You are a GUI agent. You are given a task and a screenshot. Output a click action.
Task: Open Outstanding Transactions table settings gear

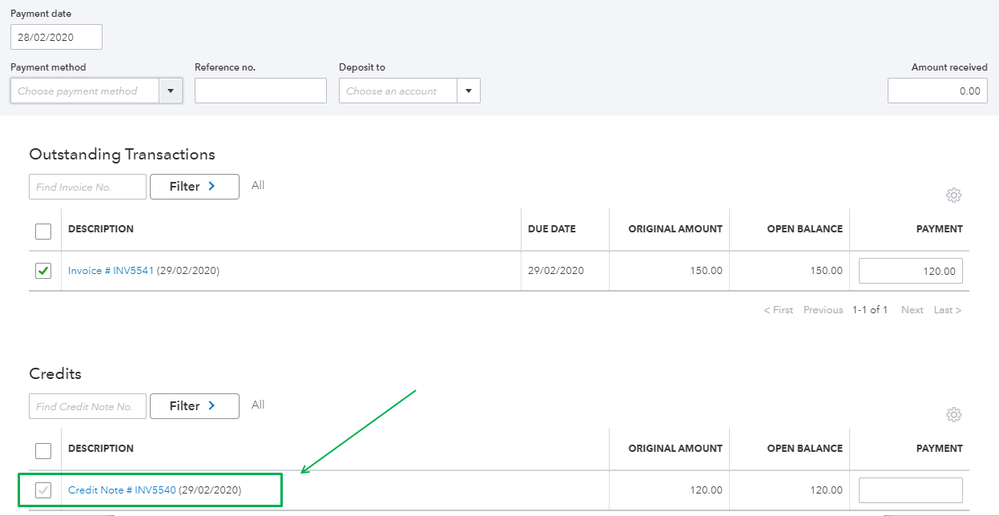point(953,195)
